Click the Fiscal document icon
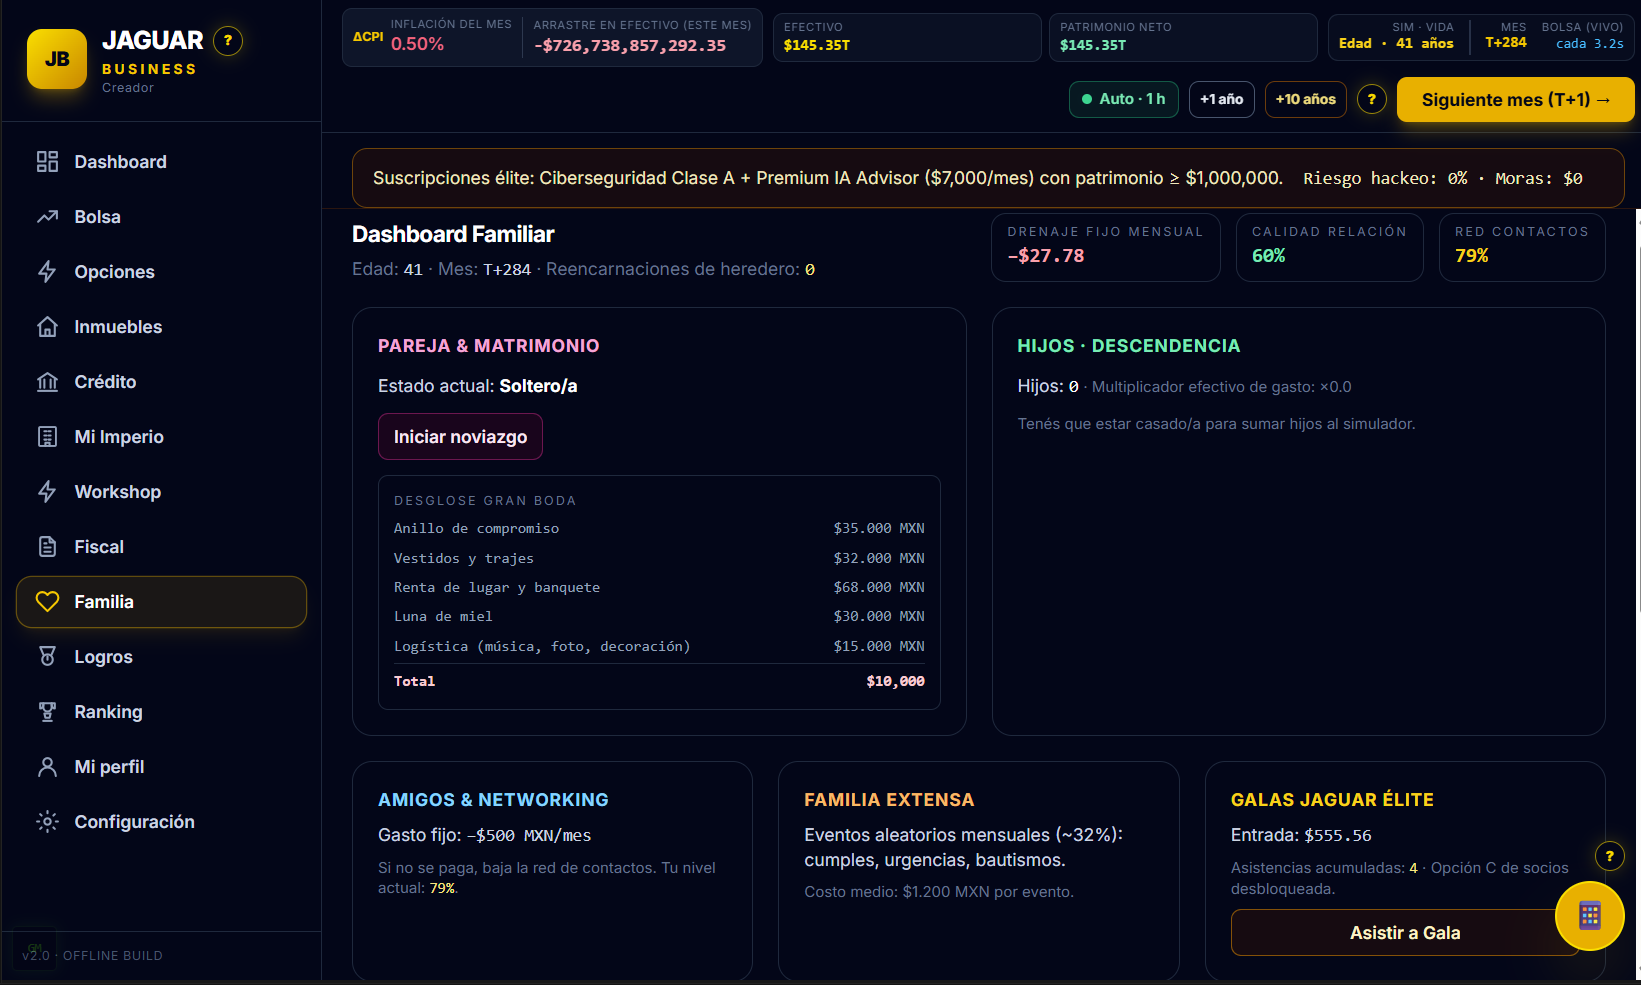The height and width of the screenshot is (985, 1641). point(47,547)
